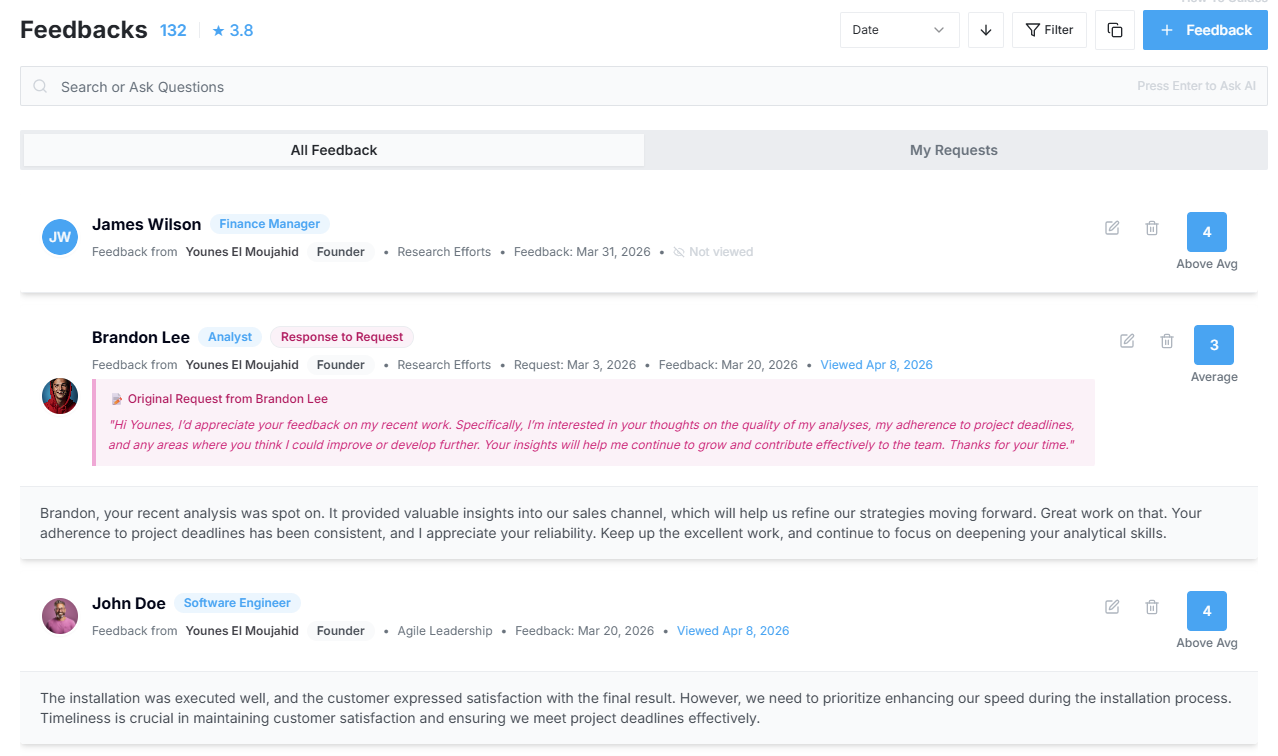The width and height of the screenshot is (1278, 756).
Task: Click Research Efforts on Brandon Lee's row
Action: tap(444, 365)
